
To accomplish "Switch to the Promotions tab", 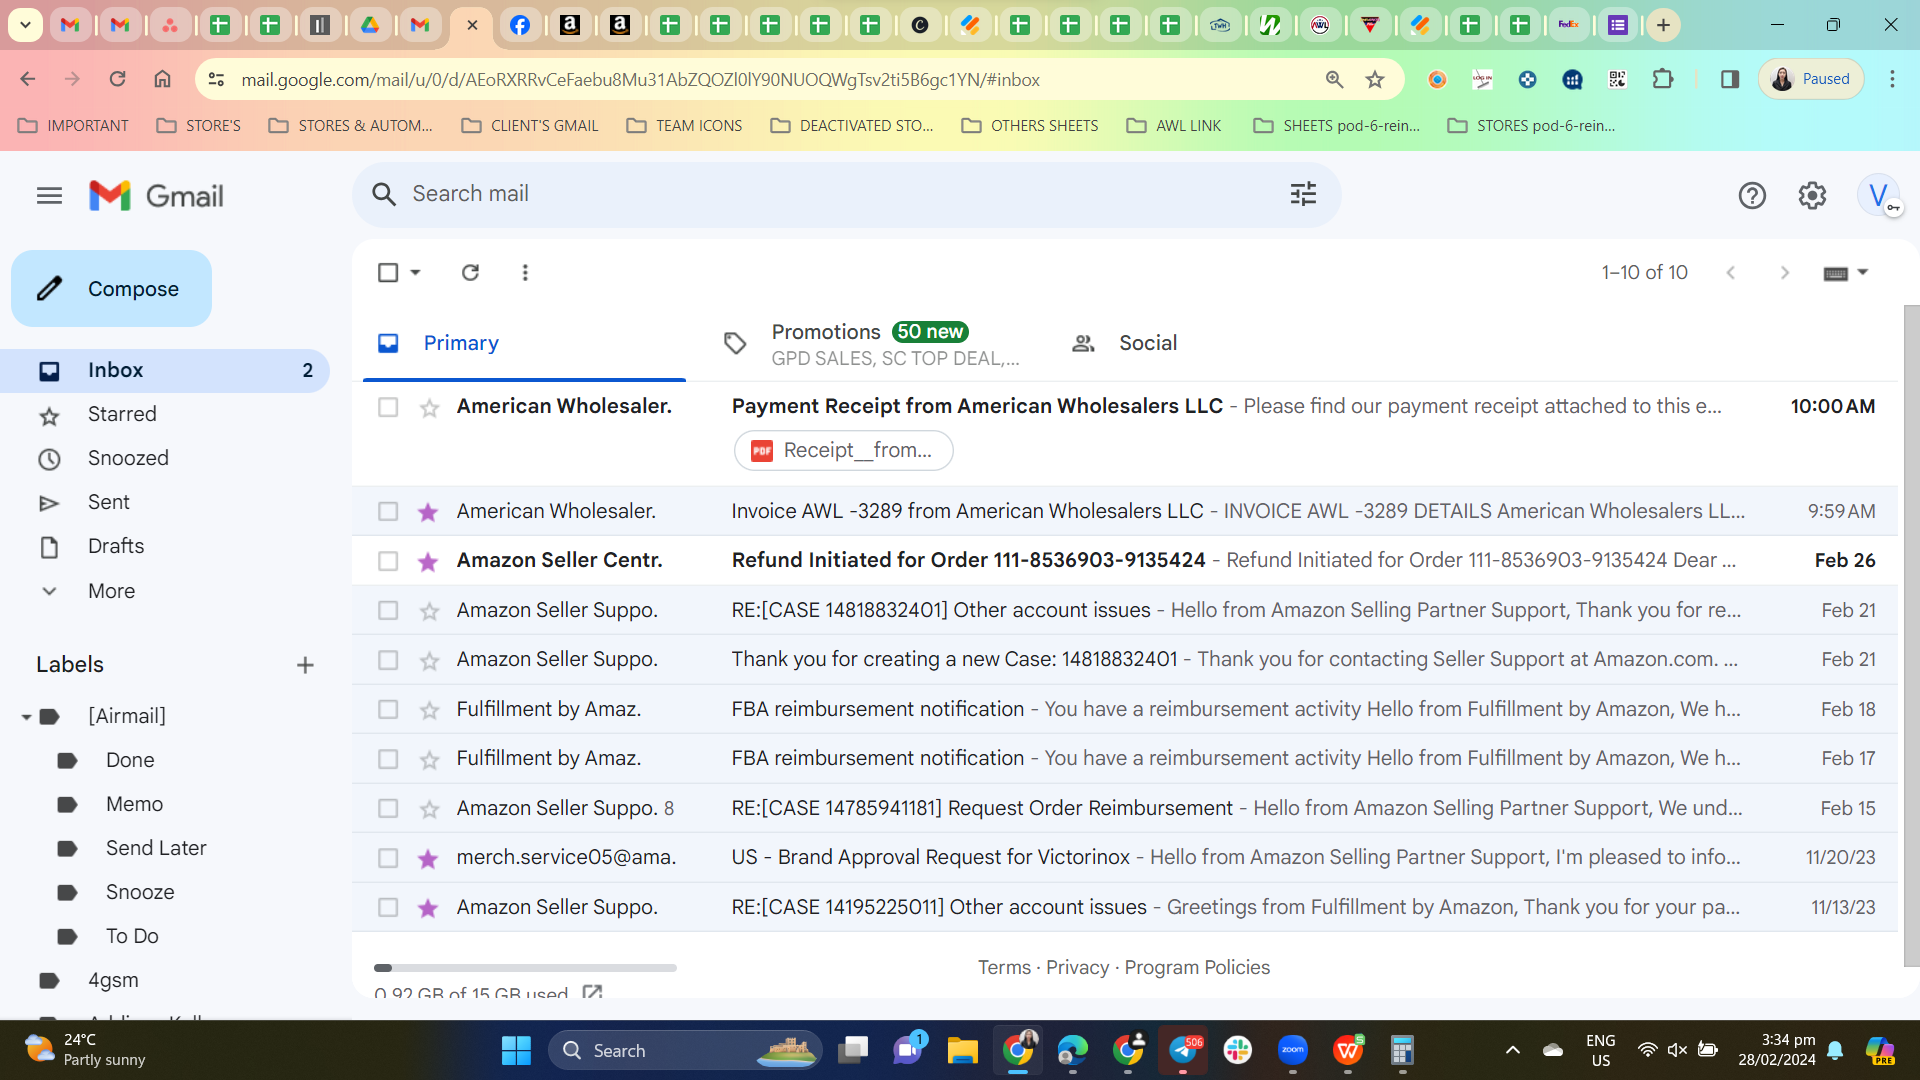I will [871, 344].
